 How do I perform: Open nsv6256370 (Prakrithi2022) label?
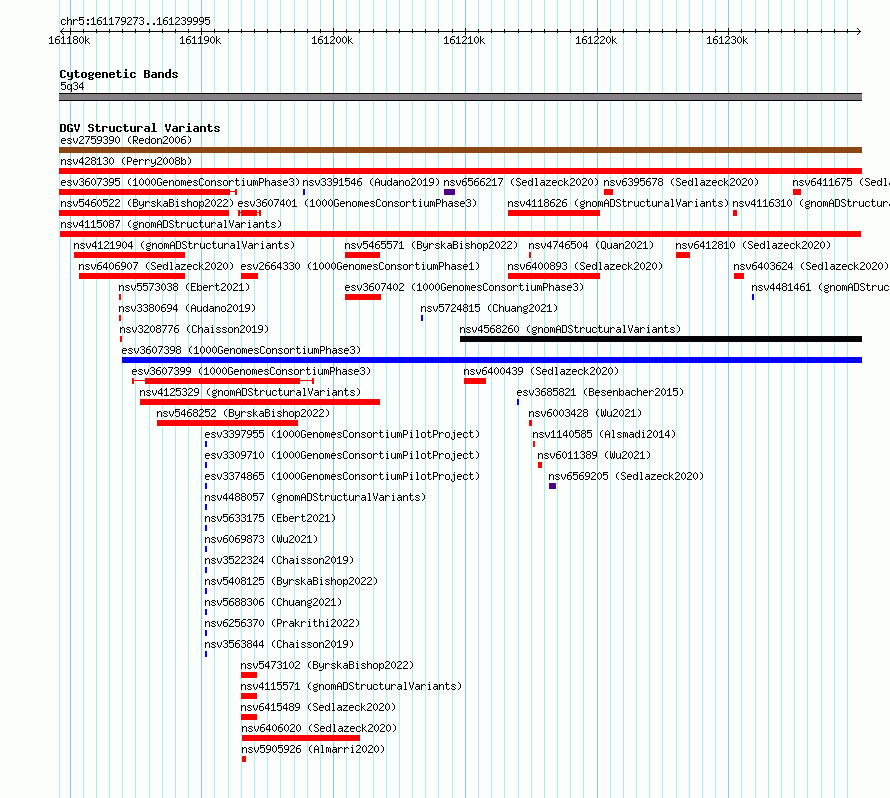pos(282,623)
